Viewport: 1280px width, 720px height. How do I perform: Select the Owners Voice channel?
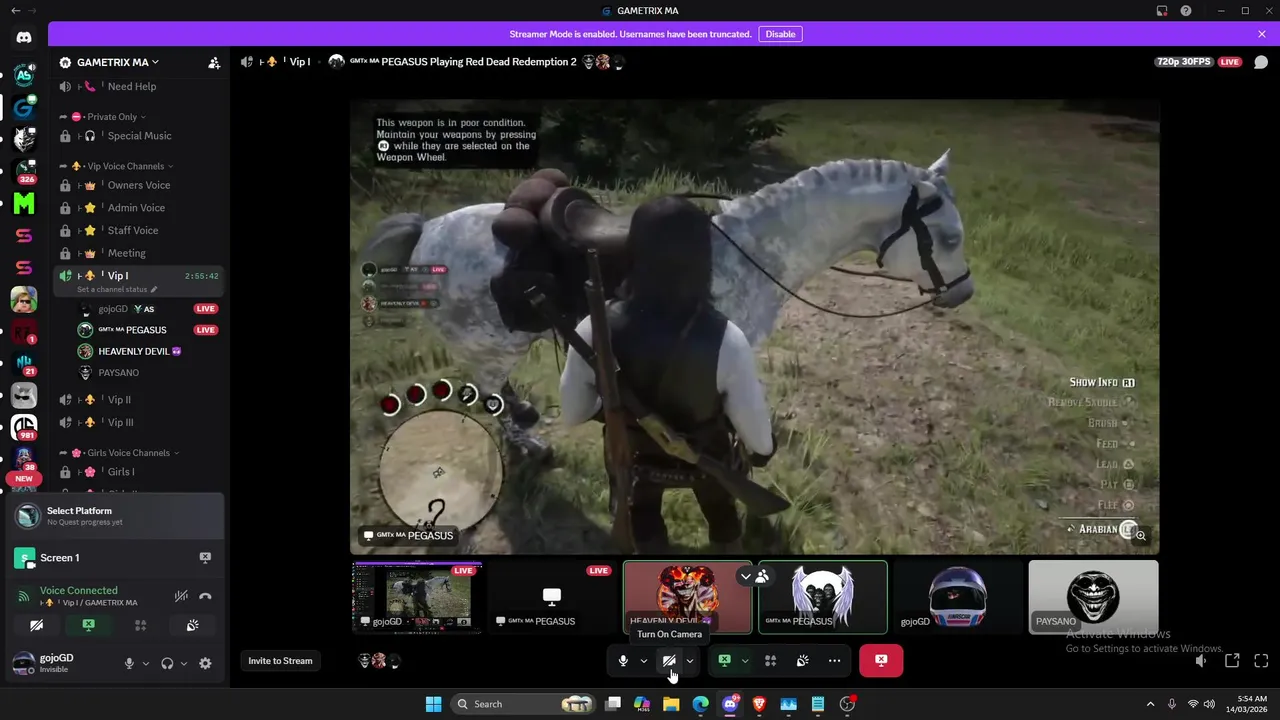(x=139, y=185)
